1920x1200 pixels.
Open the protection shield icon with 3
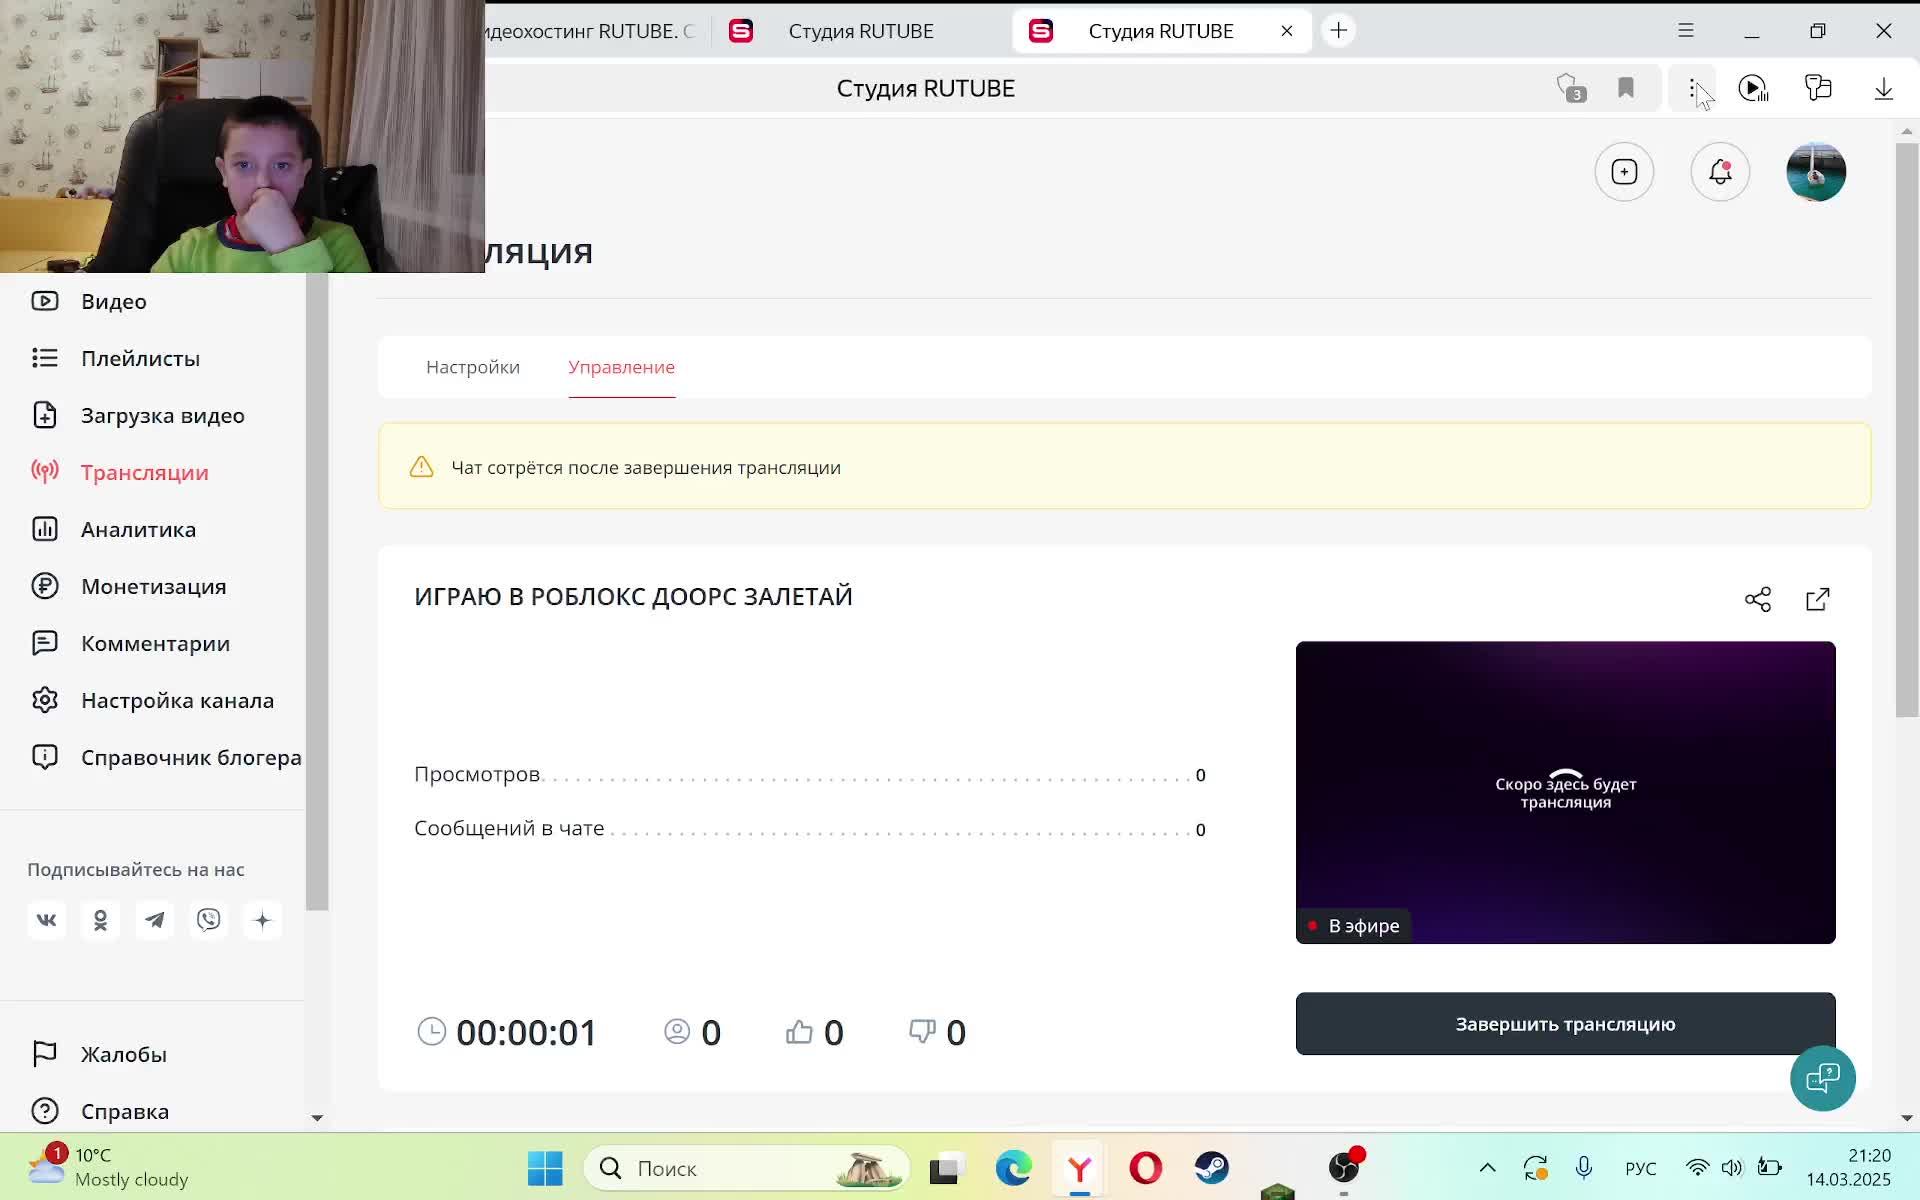[x=1571, y=88]
